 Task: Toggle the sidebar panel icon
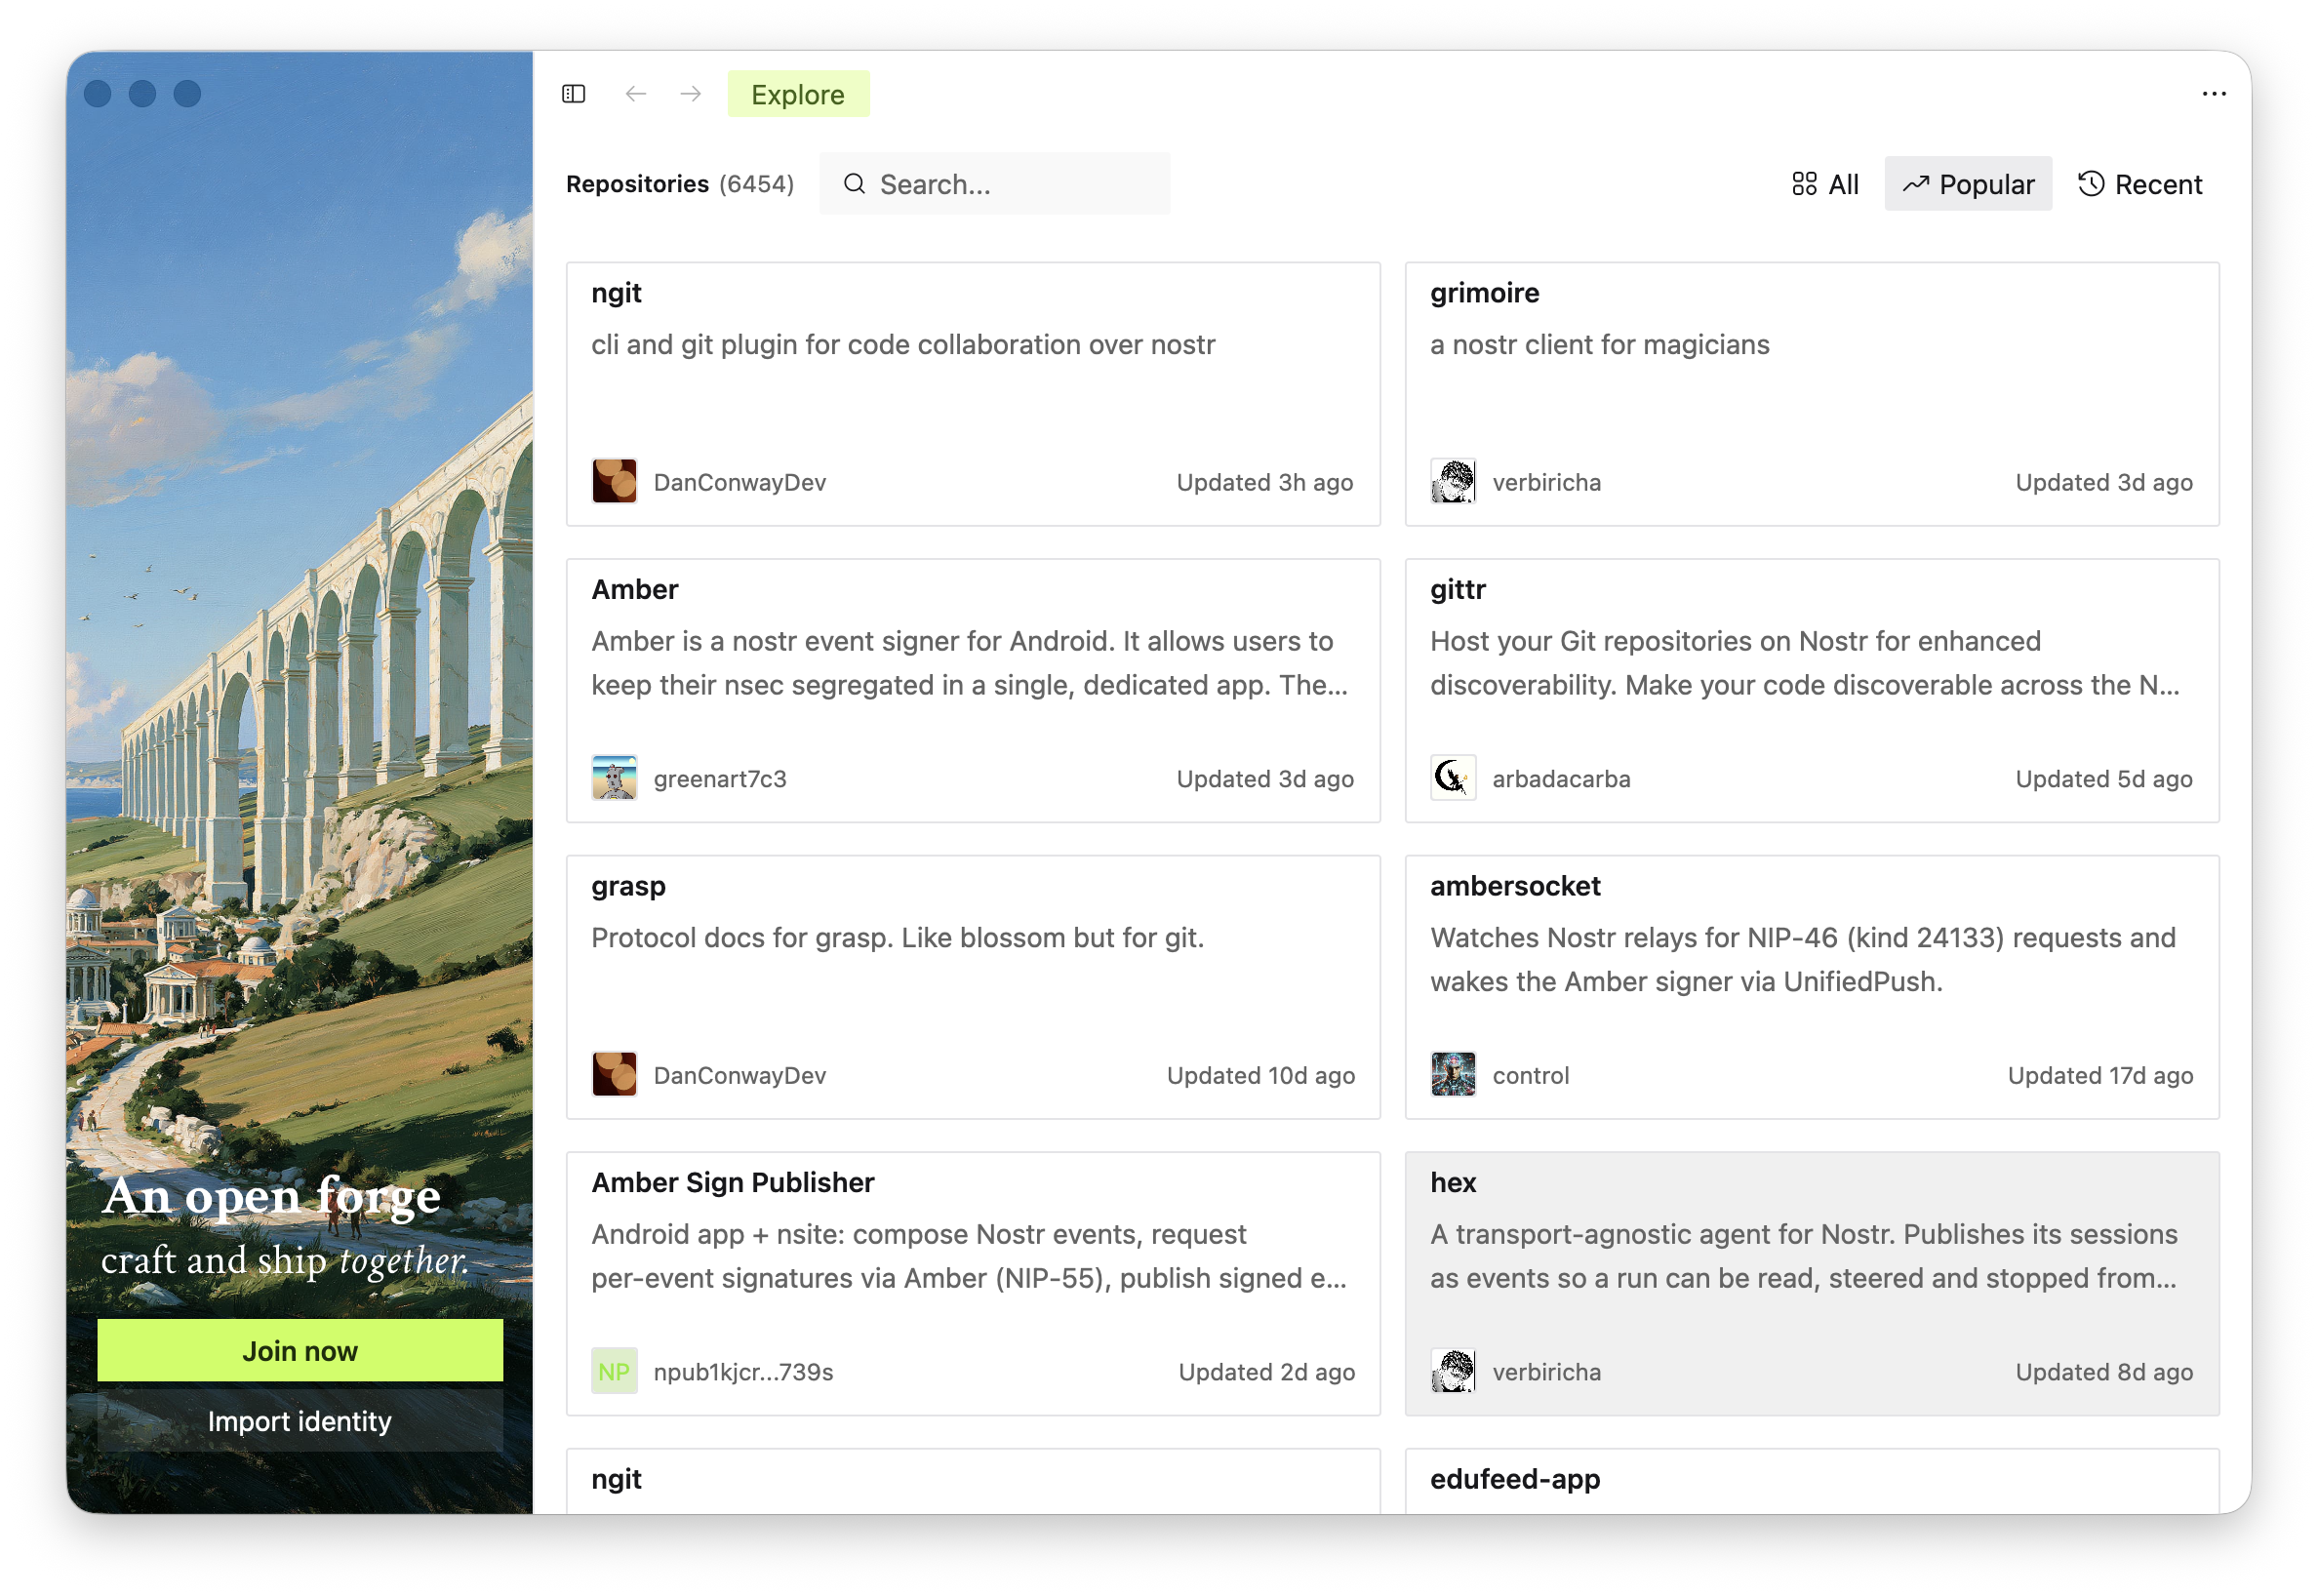pyautogui.click(x=573, y=94)
